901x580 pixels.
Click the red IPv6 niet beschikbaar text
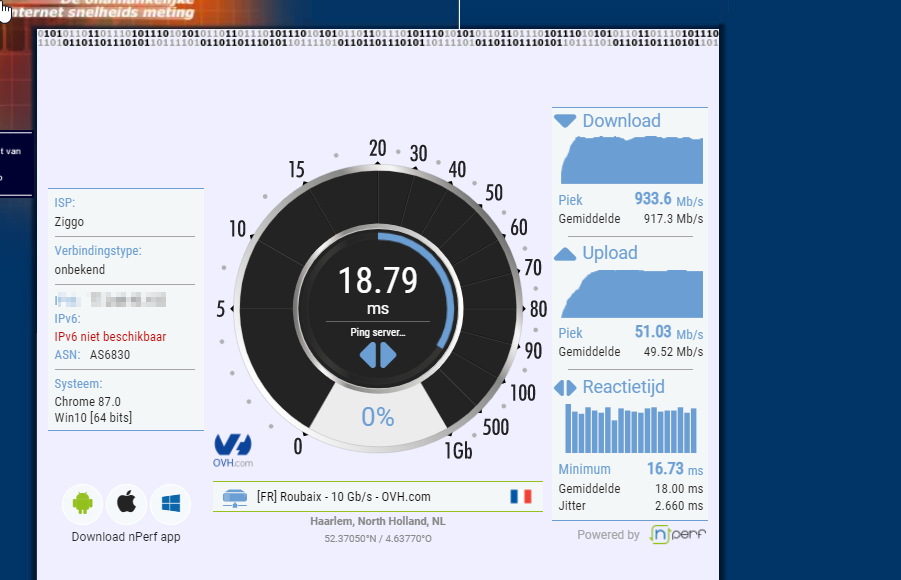[x=110, y=337]
